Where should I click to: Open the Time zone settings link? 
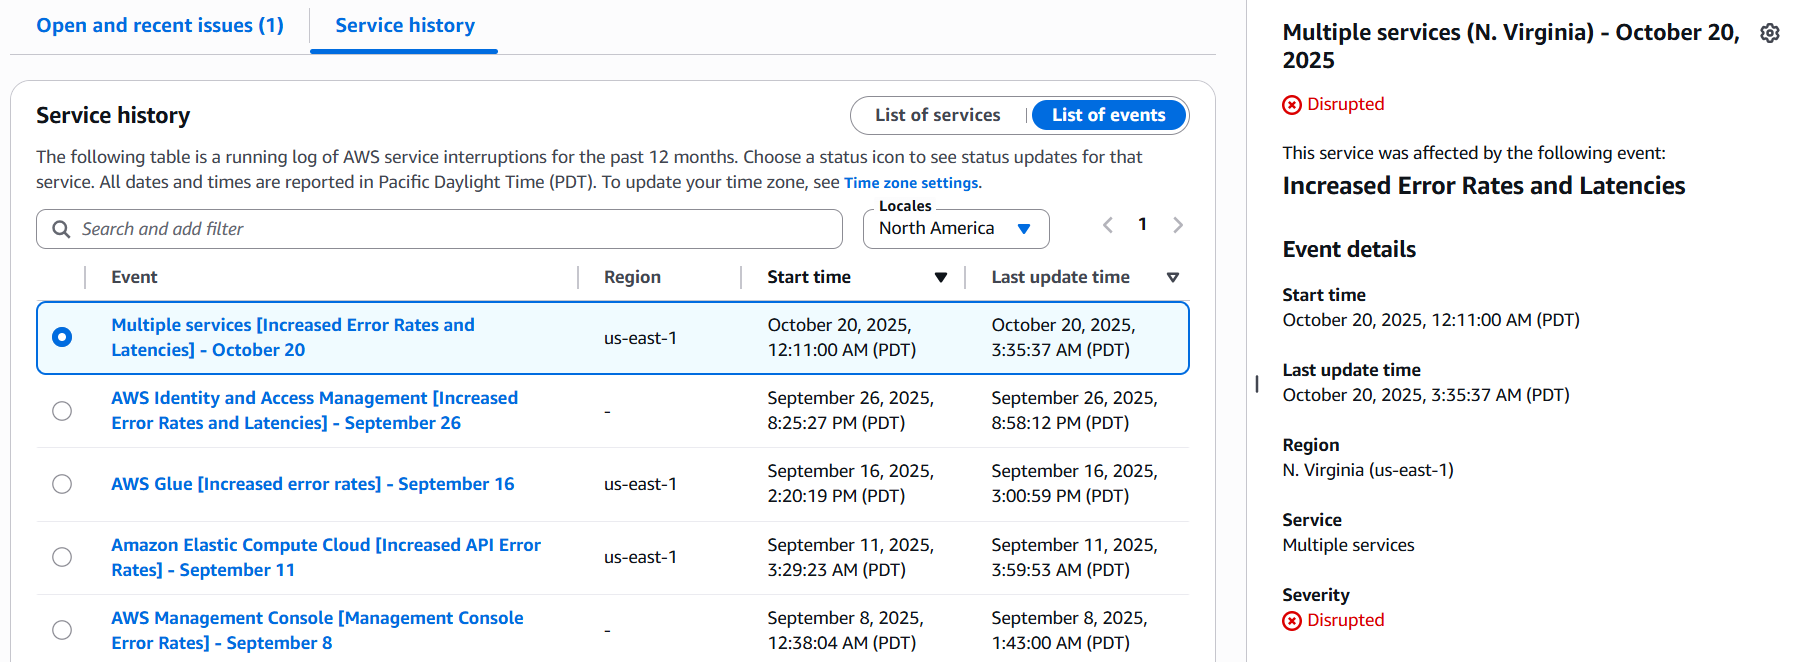pos(911,183)
